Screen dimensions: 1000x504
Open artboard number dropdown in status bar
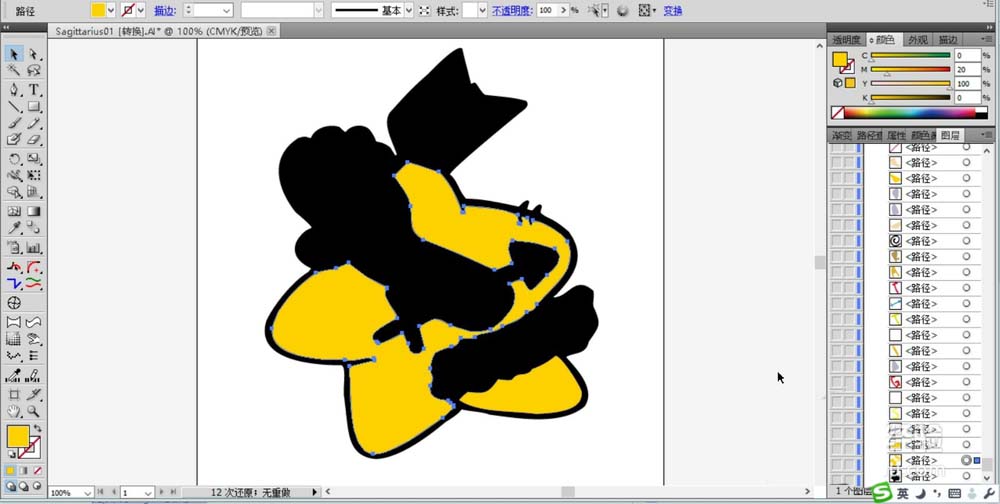(148, 493)
